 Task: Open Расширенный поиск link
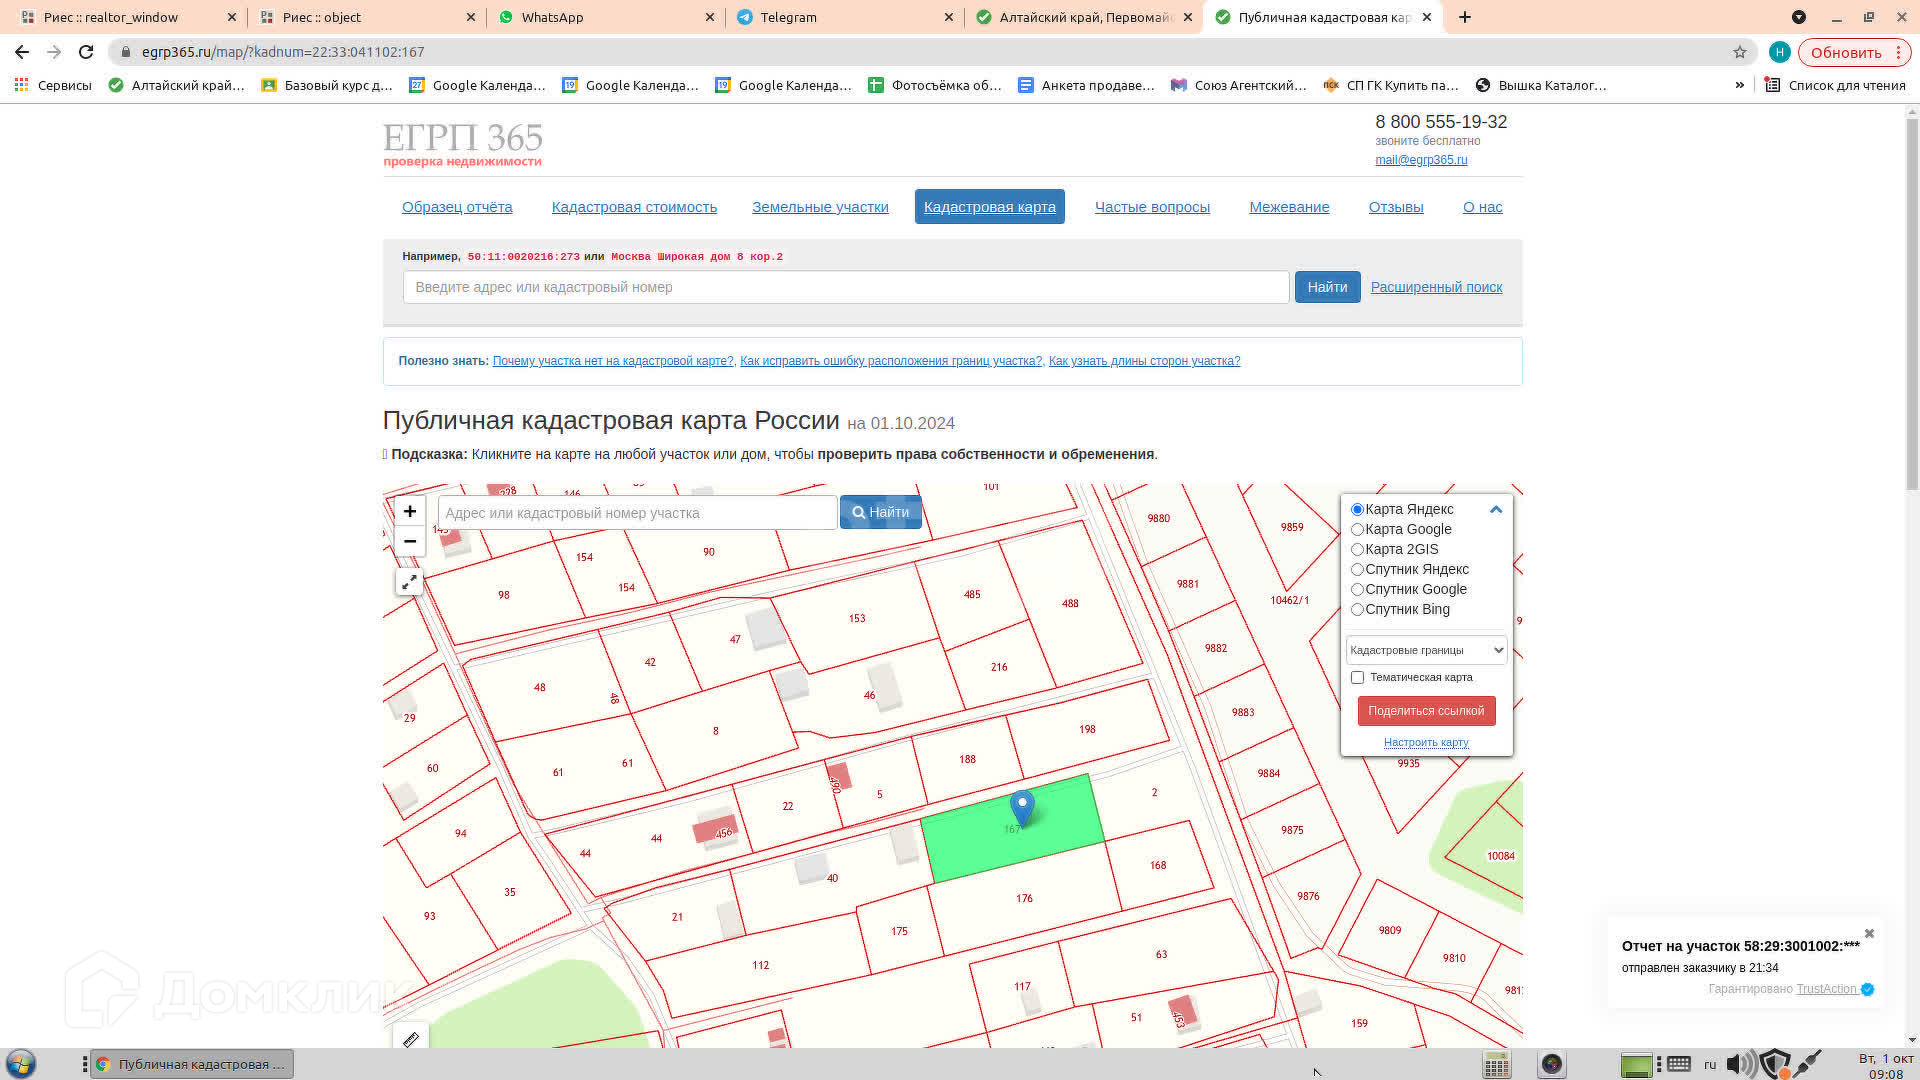click(1435, 287)
